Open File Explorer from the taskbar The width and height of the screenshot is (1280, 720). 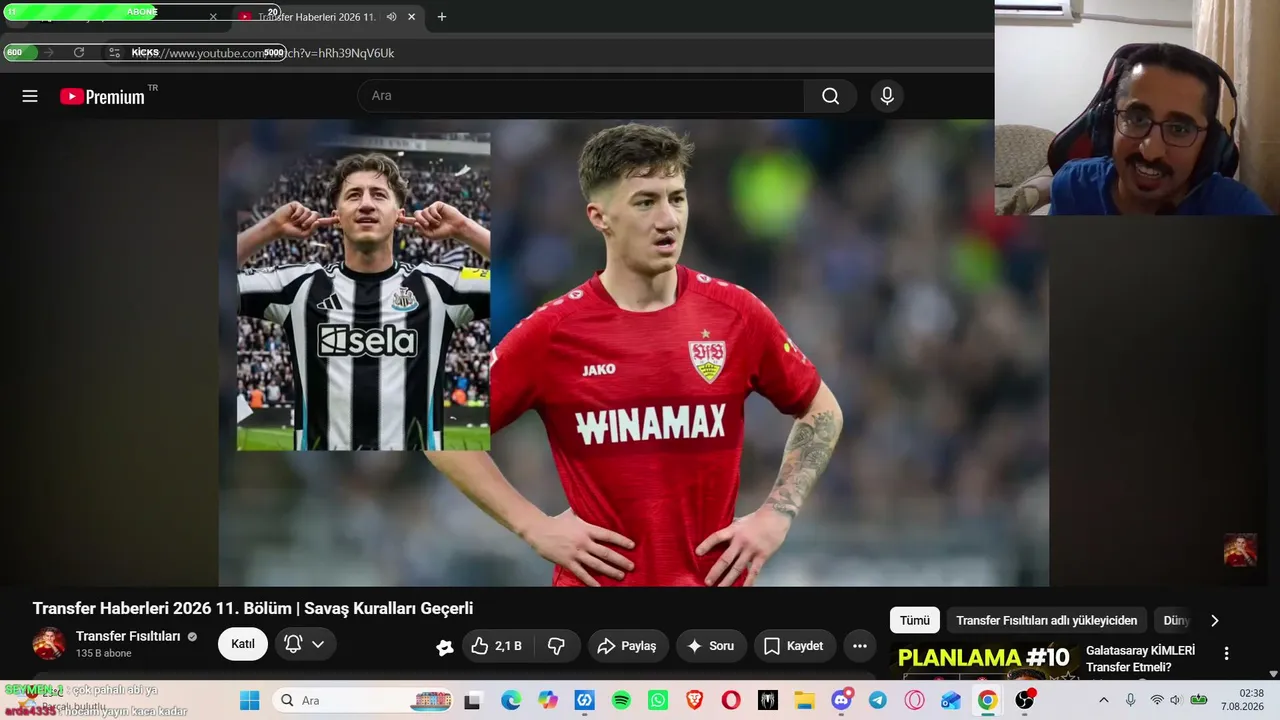[x=804, y=700]
